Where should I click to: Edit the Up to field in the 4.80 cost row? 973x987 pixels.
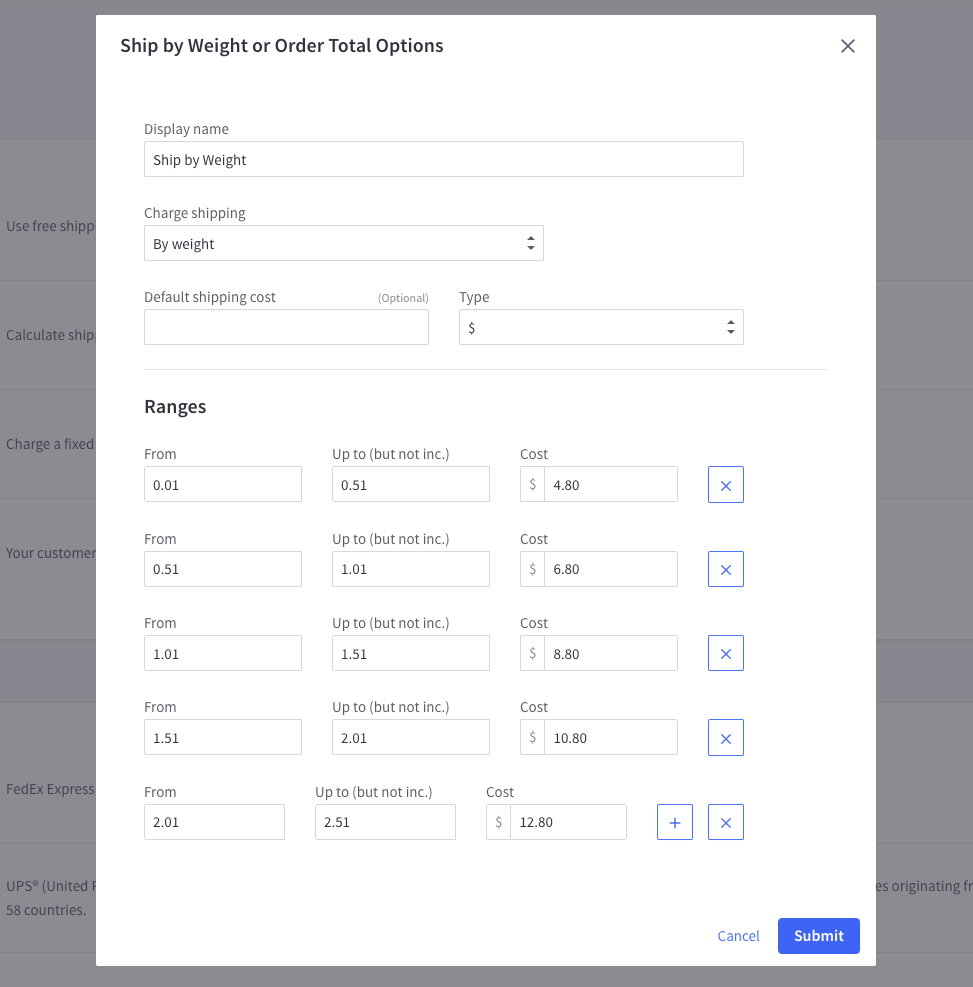tap(411, 485)
